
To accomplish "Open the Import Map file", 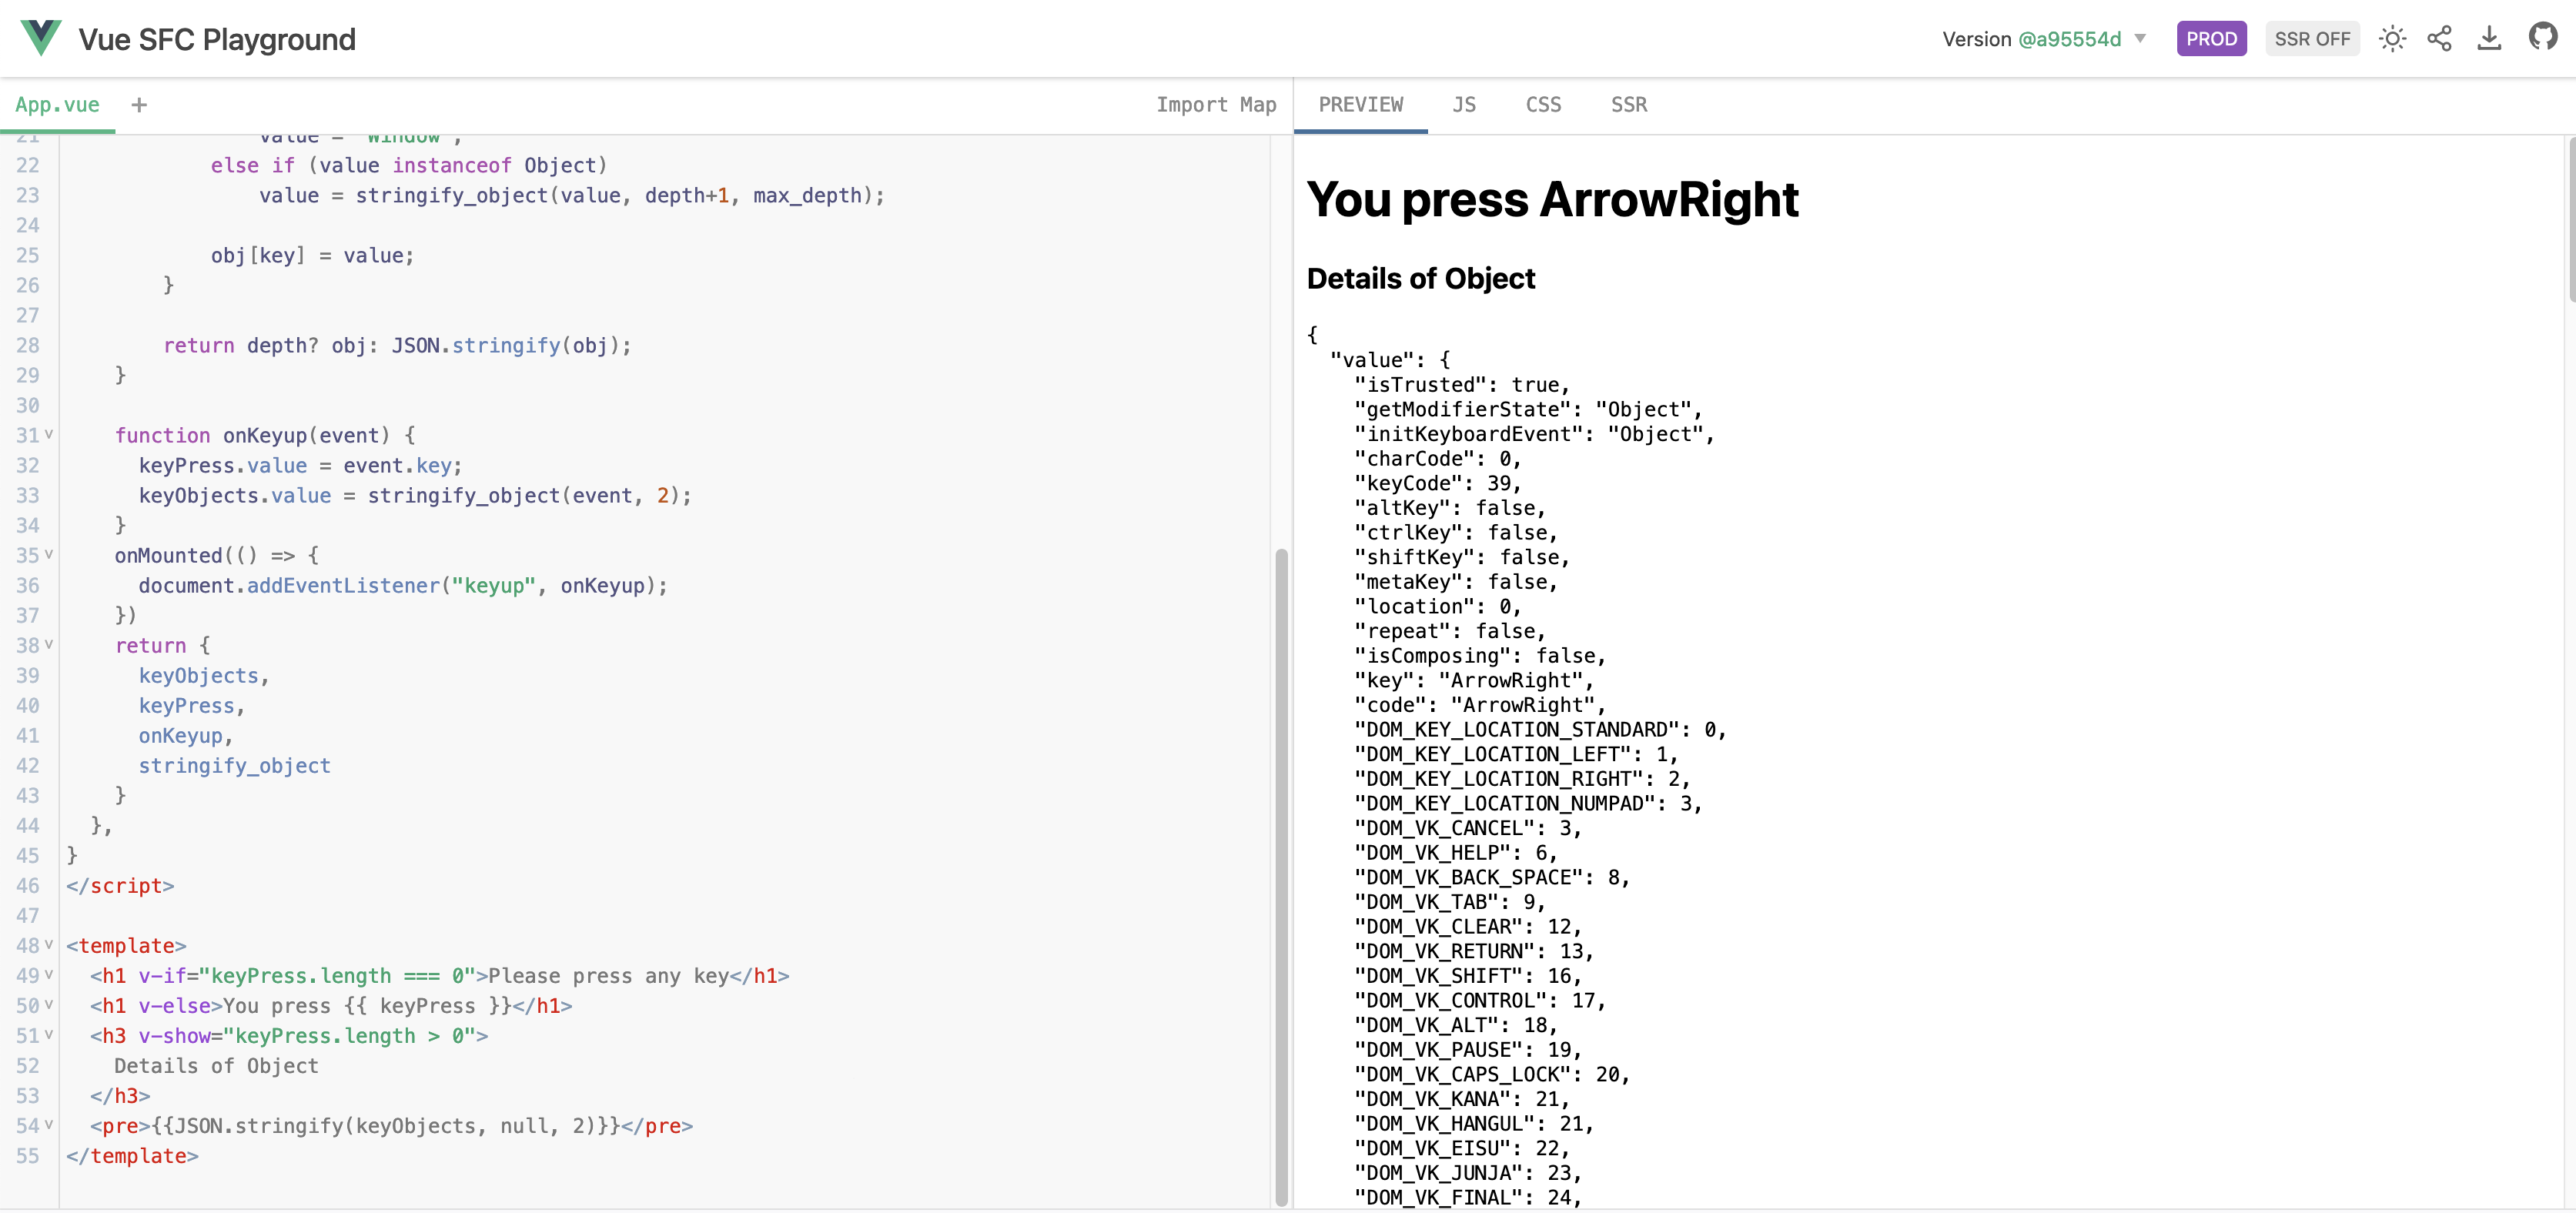I will coord(1215,105).
